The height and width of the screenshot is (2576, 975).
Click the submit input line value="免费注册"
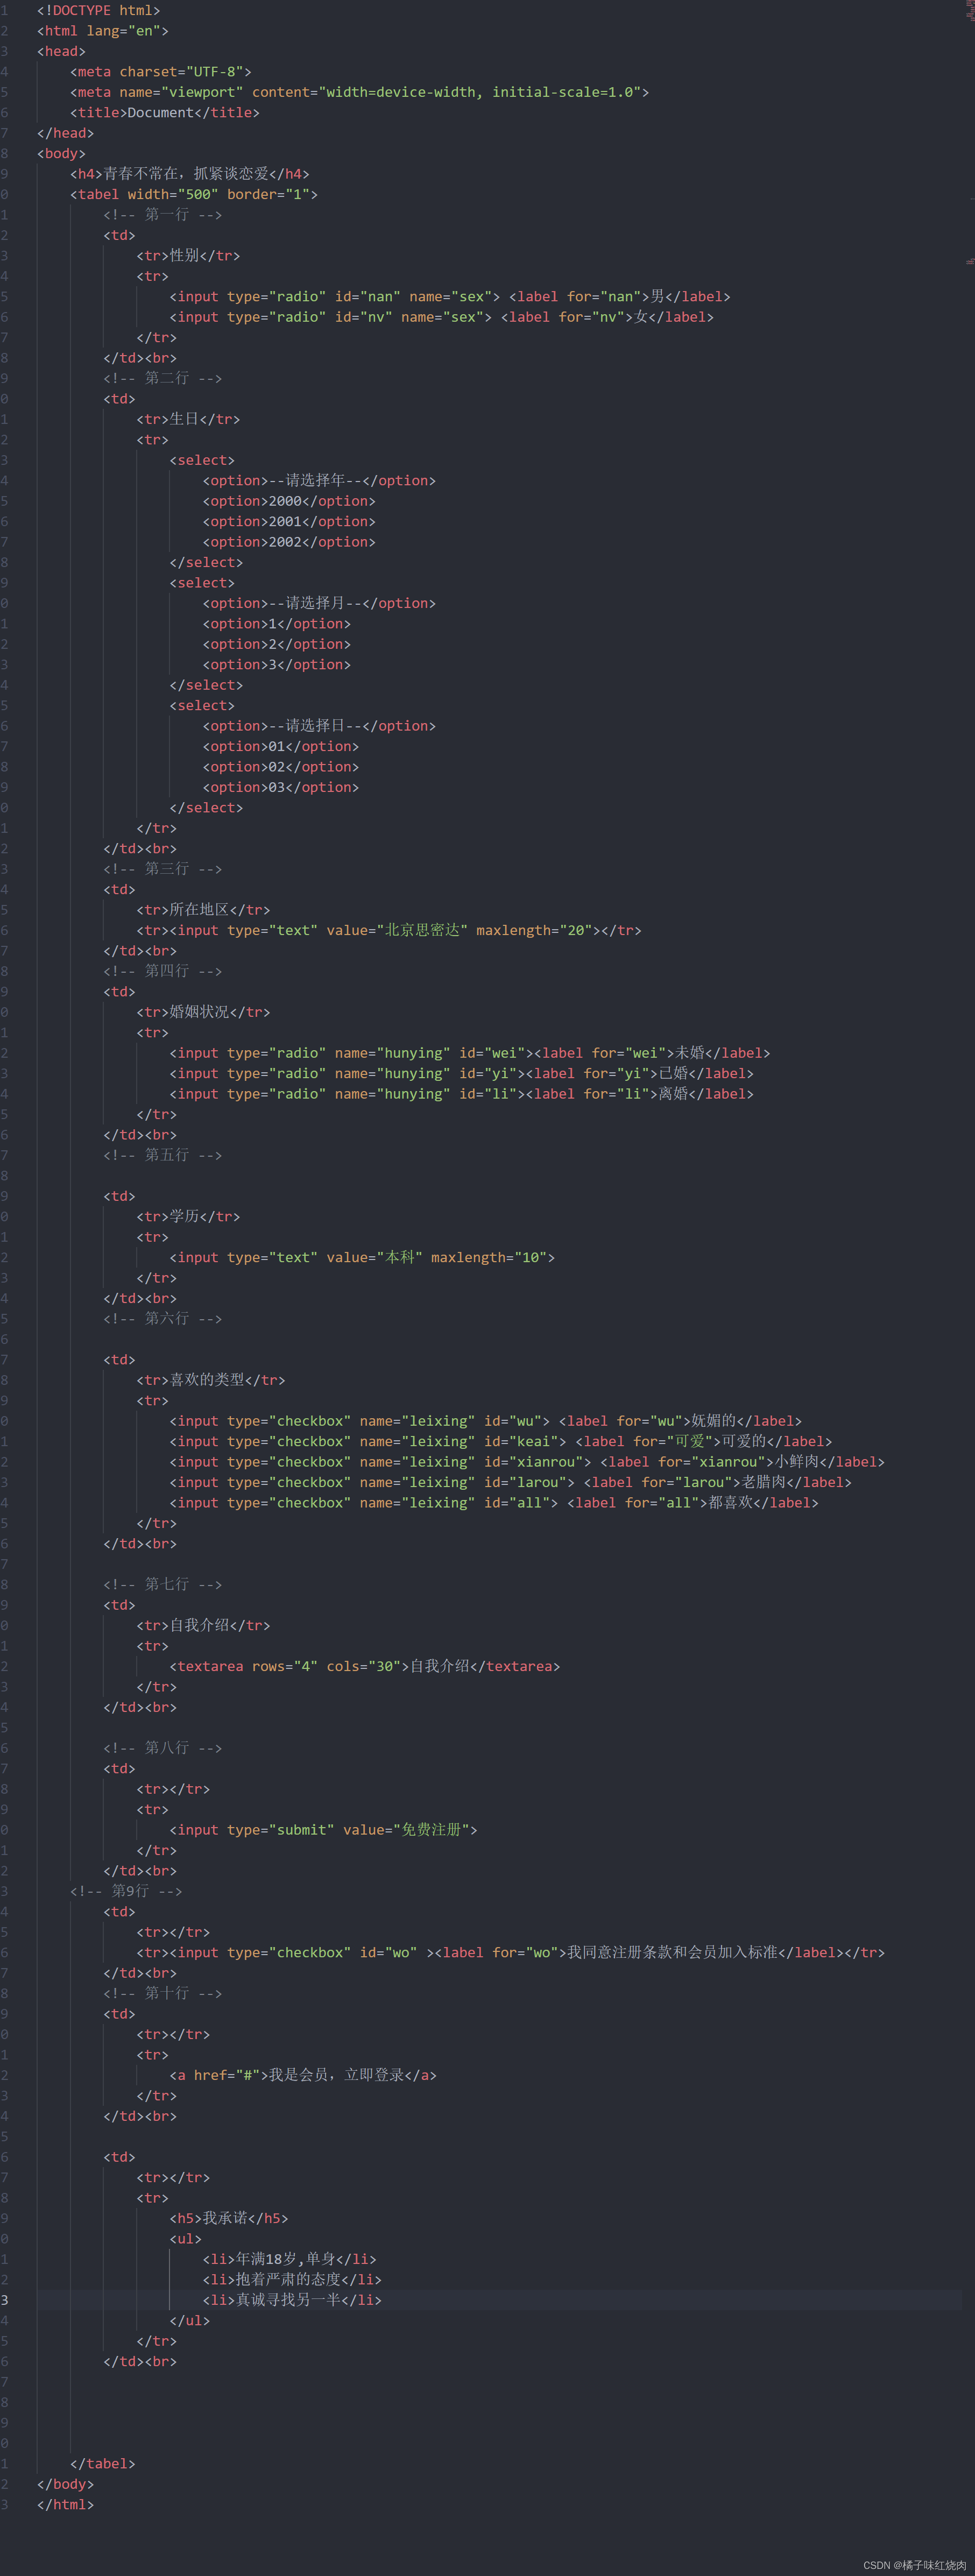323,1830
